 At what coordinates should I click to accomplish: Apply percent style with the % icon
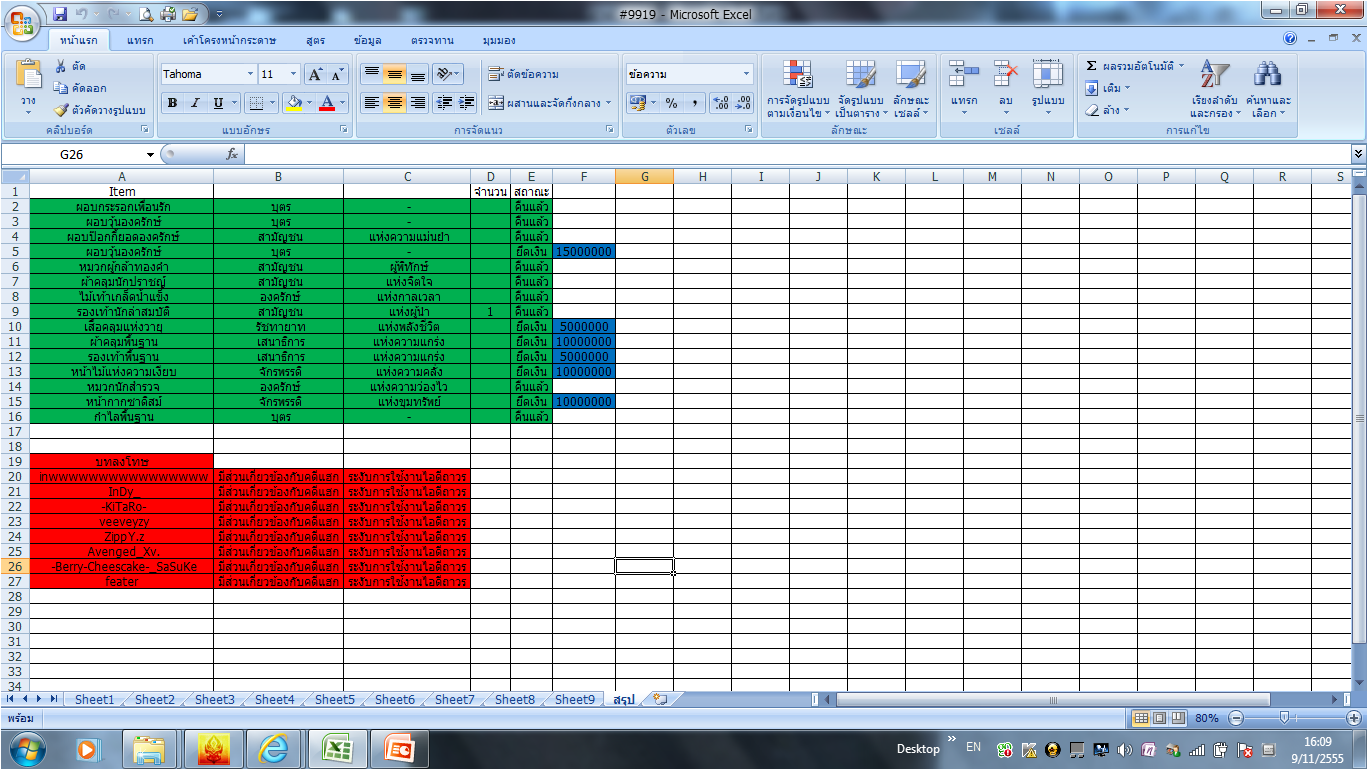click(x=671, y=103)
